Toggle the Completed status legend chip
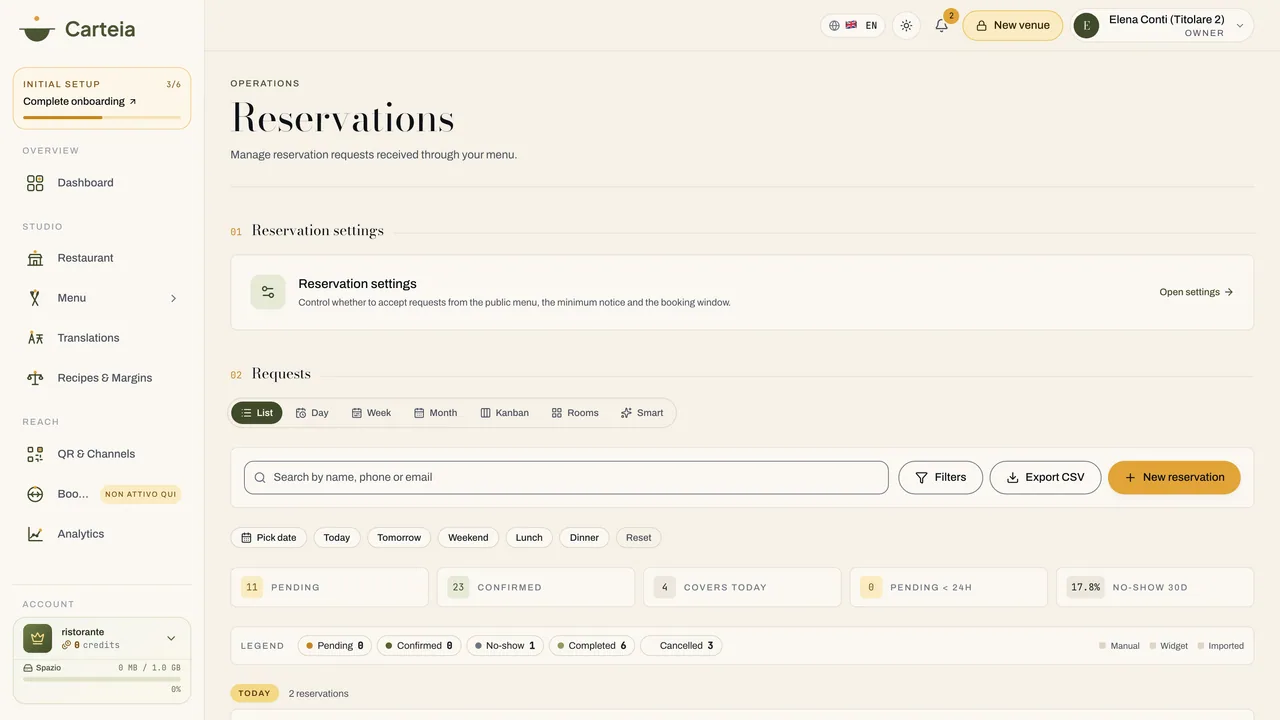 click(x=592, y=646)
